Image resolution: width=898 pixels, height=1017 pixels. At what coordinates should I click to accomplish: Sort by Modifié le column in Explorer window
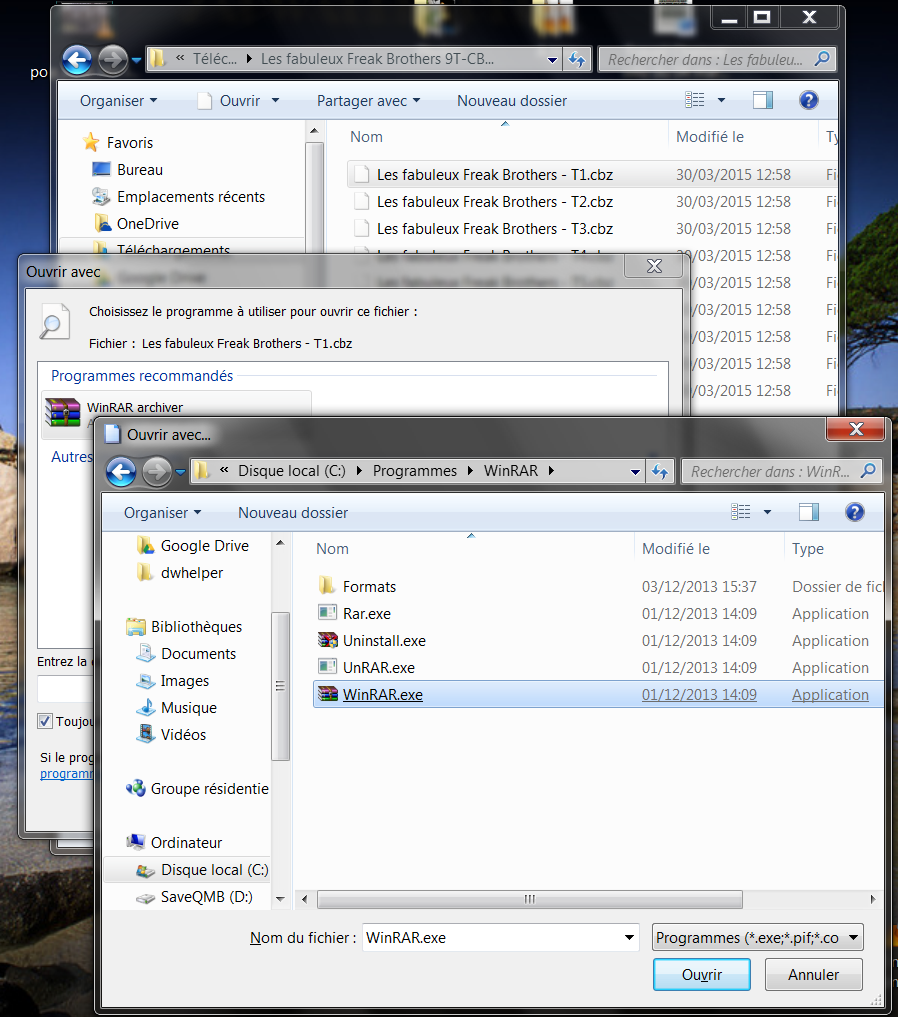coord(710,137)
